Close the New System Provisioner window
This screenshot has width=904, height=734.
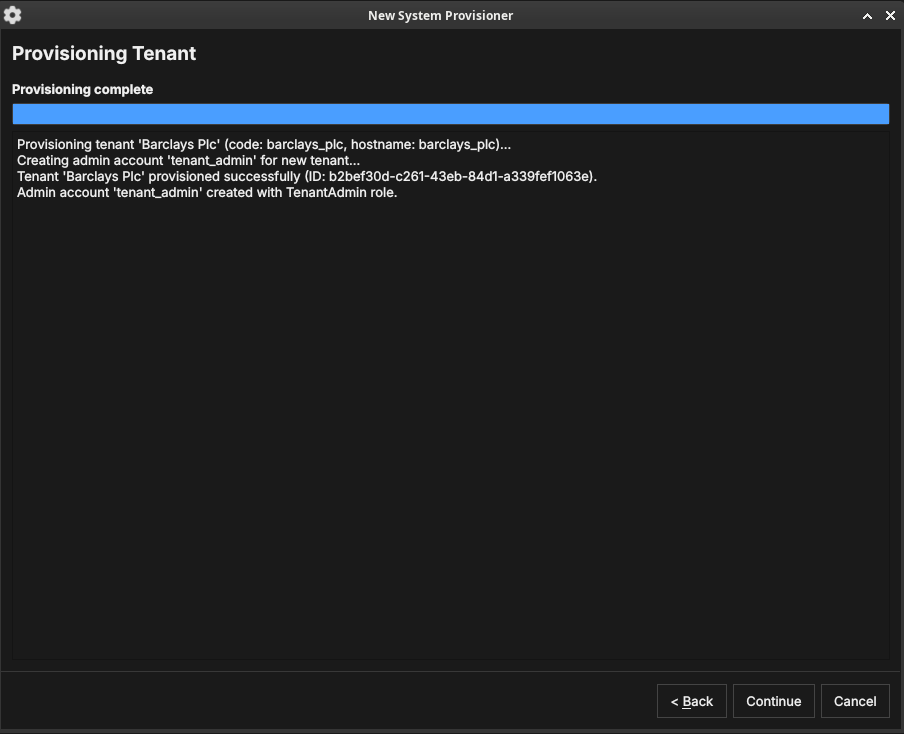[890, 16]
